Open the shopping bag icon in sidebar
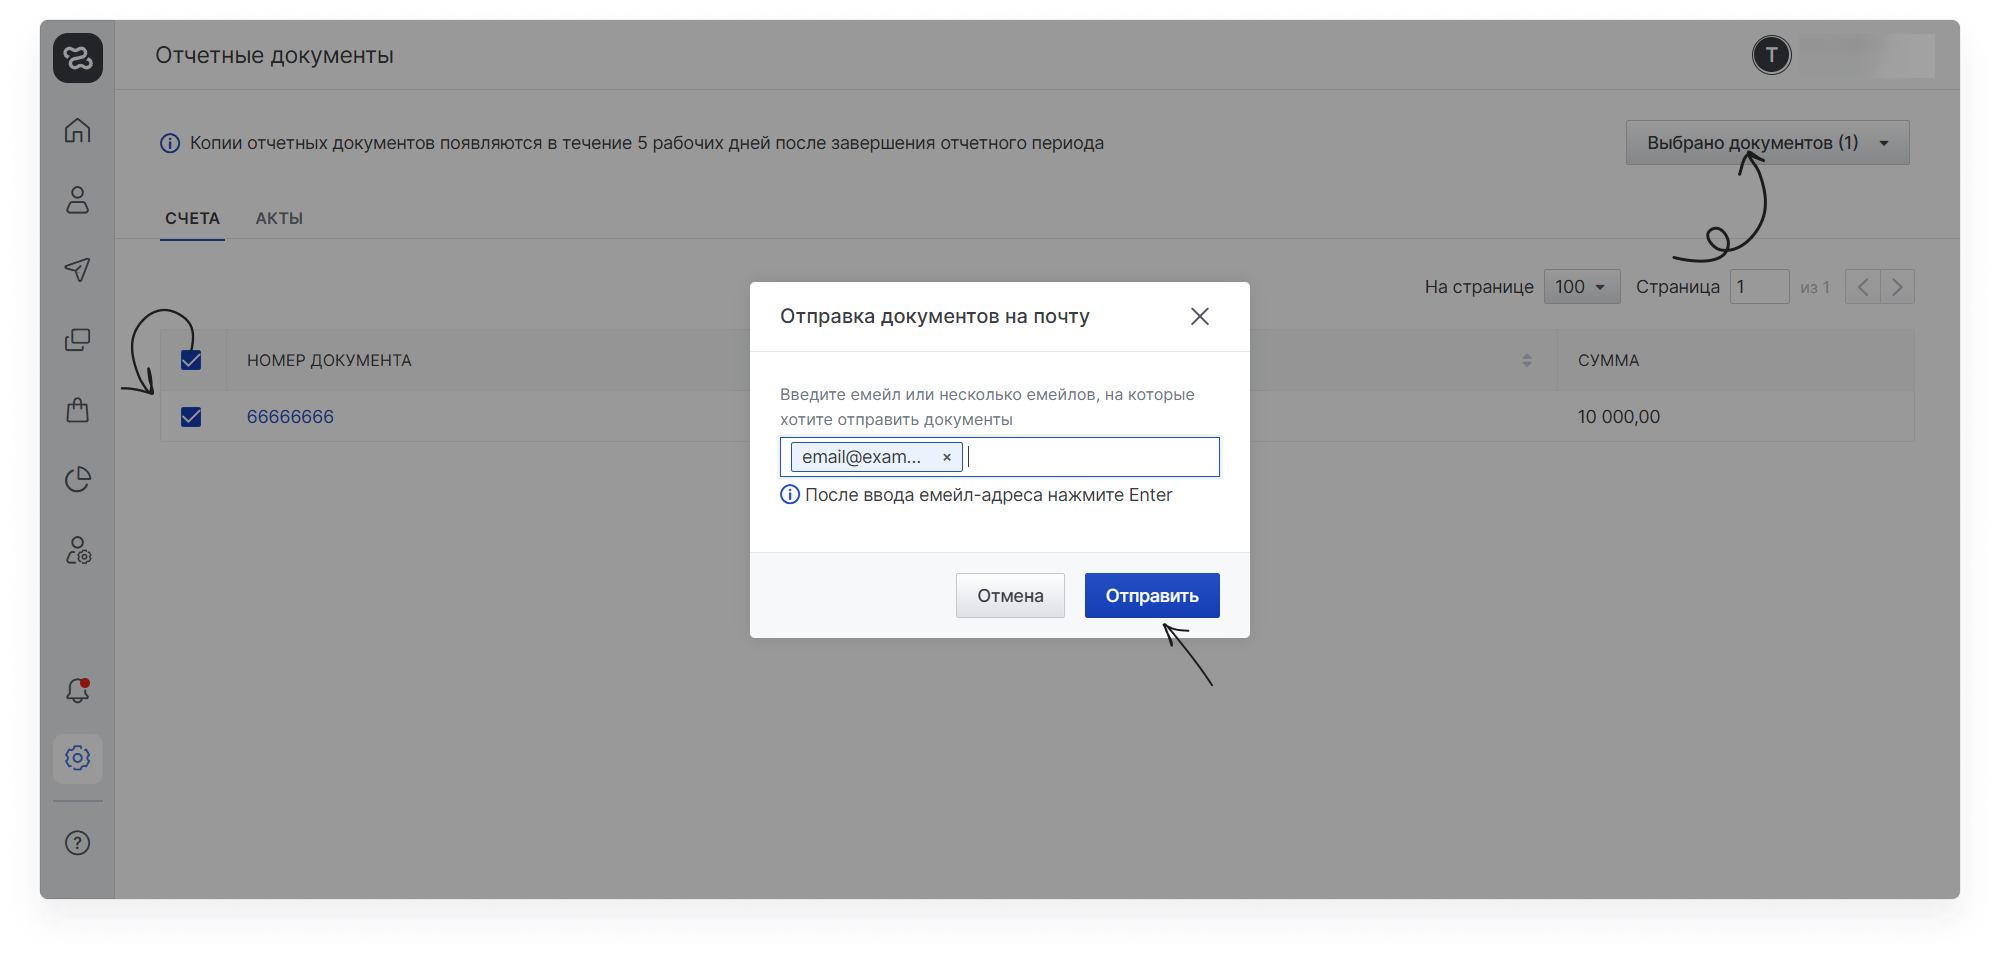 pos(78,410)
